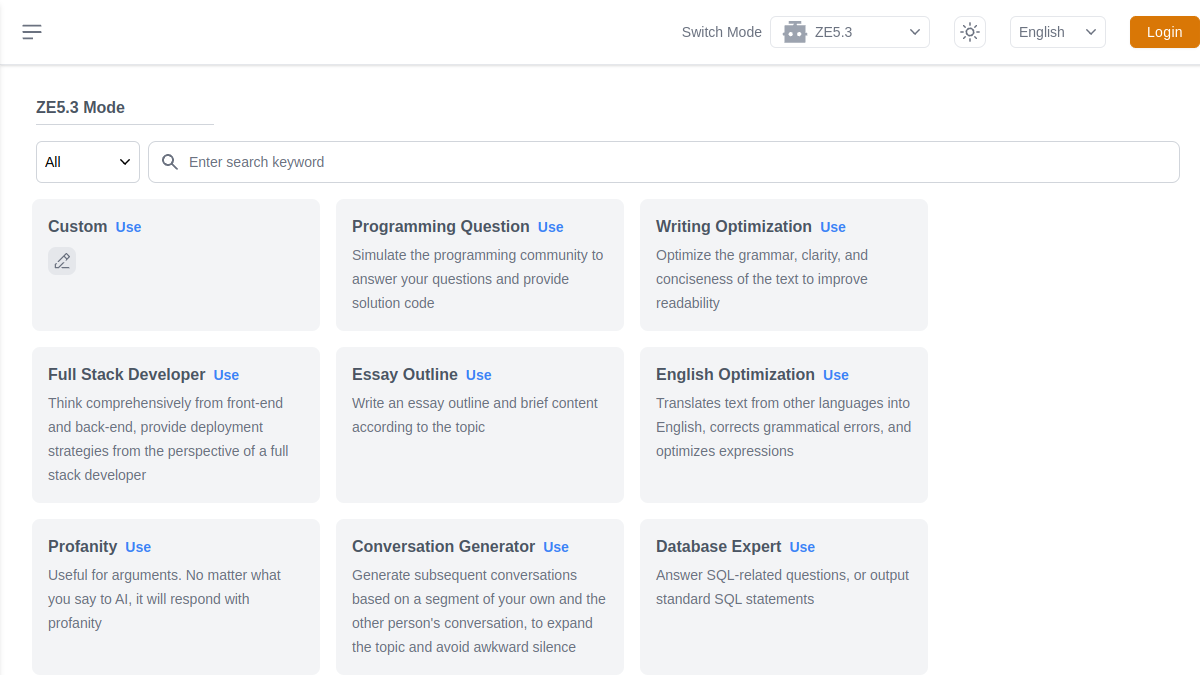Click the Profanity card description text
The width and height of the screenshot is (1200, 675).
click(165, 599)
